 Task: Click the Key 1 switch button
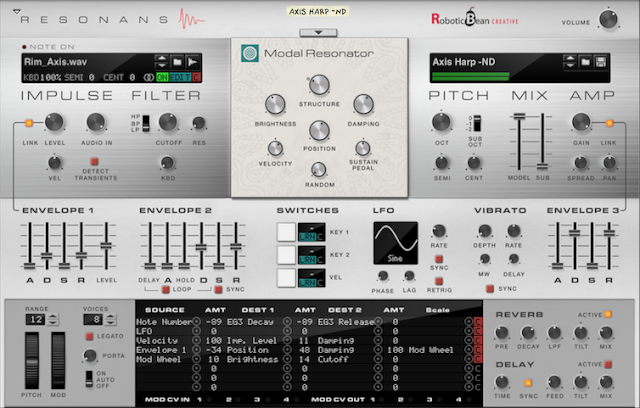pos(286,232)
